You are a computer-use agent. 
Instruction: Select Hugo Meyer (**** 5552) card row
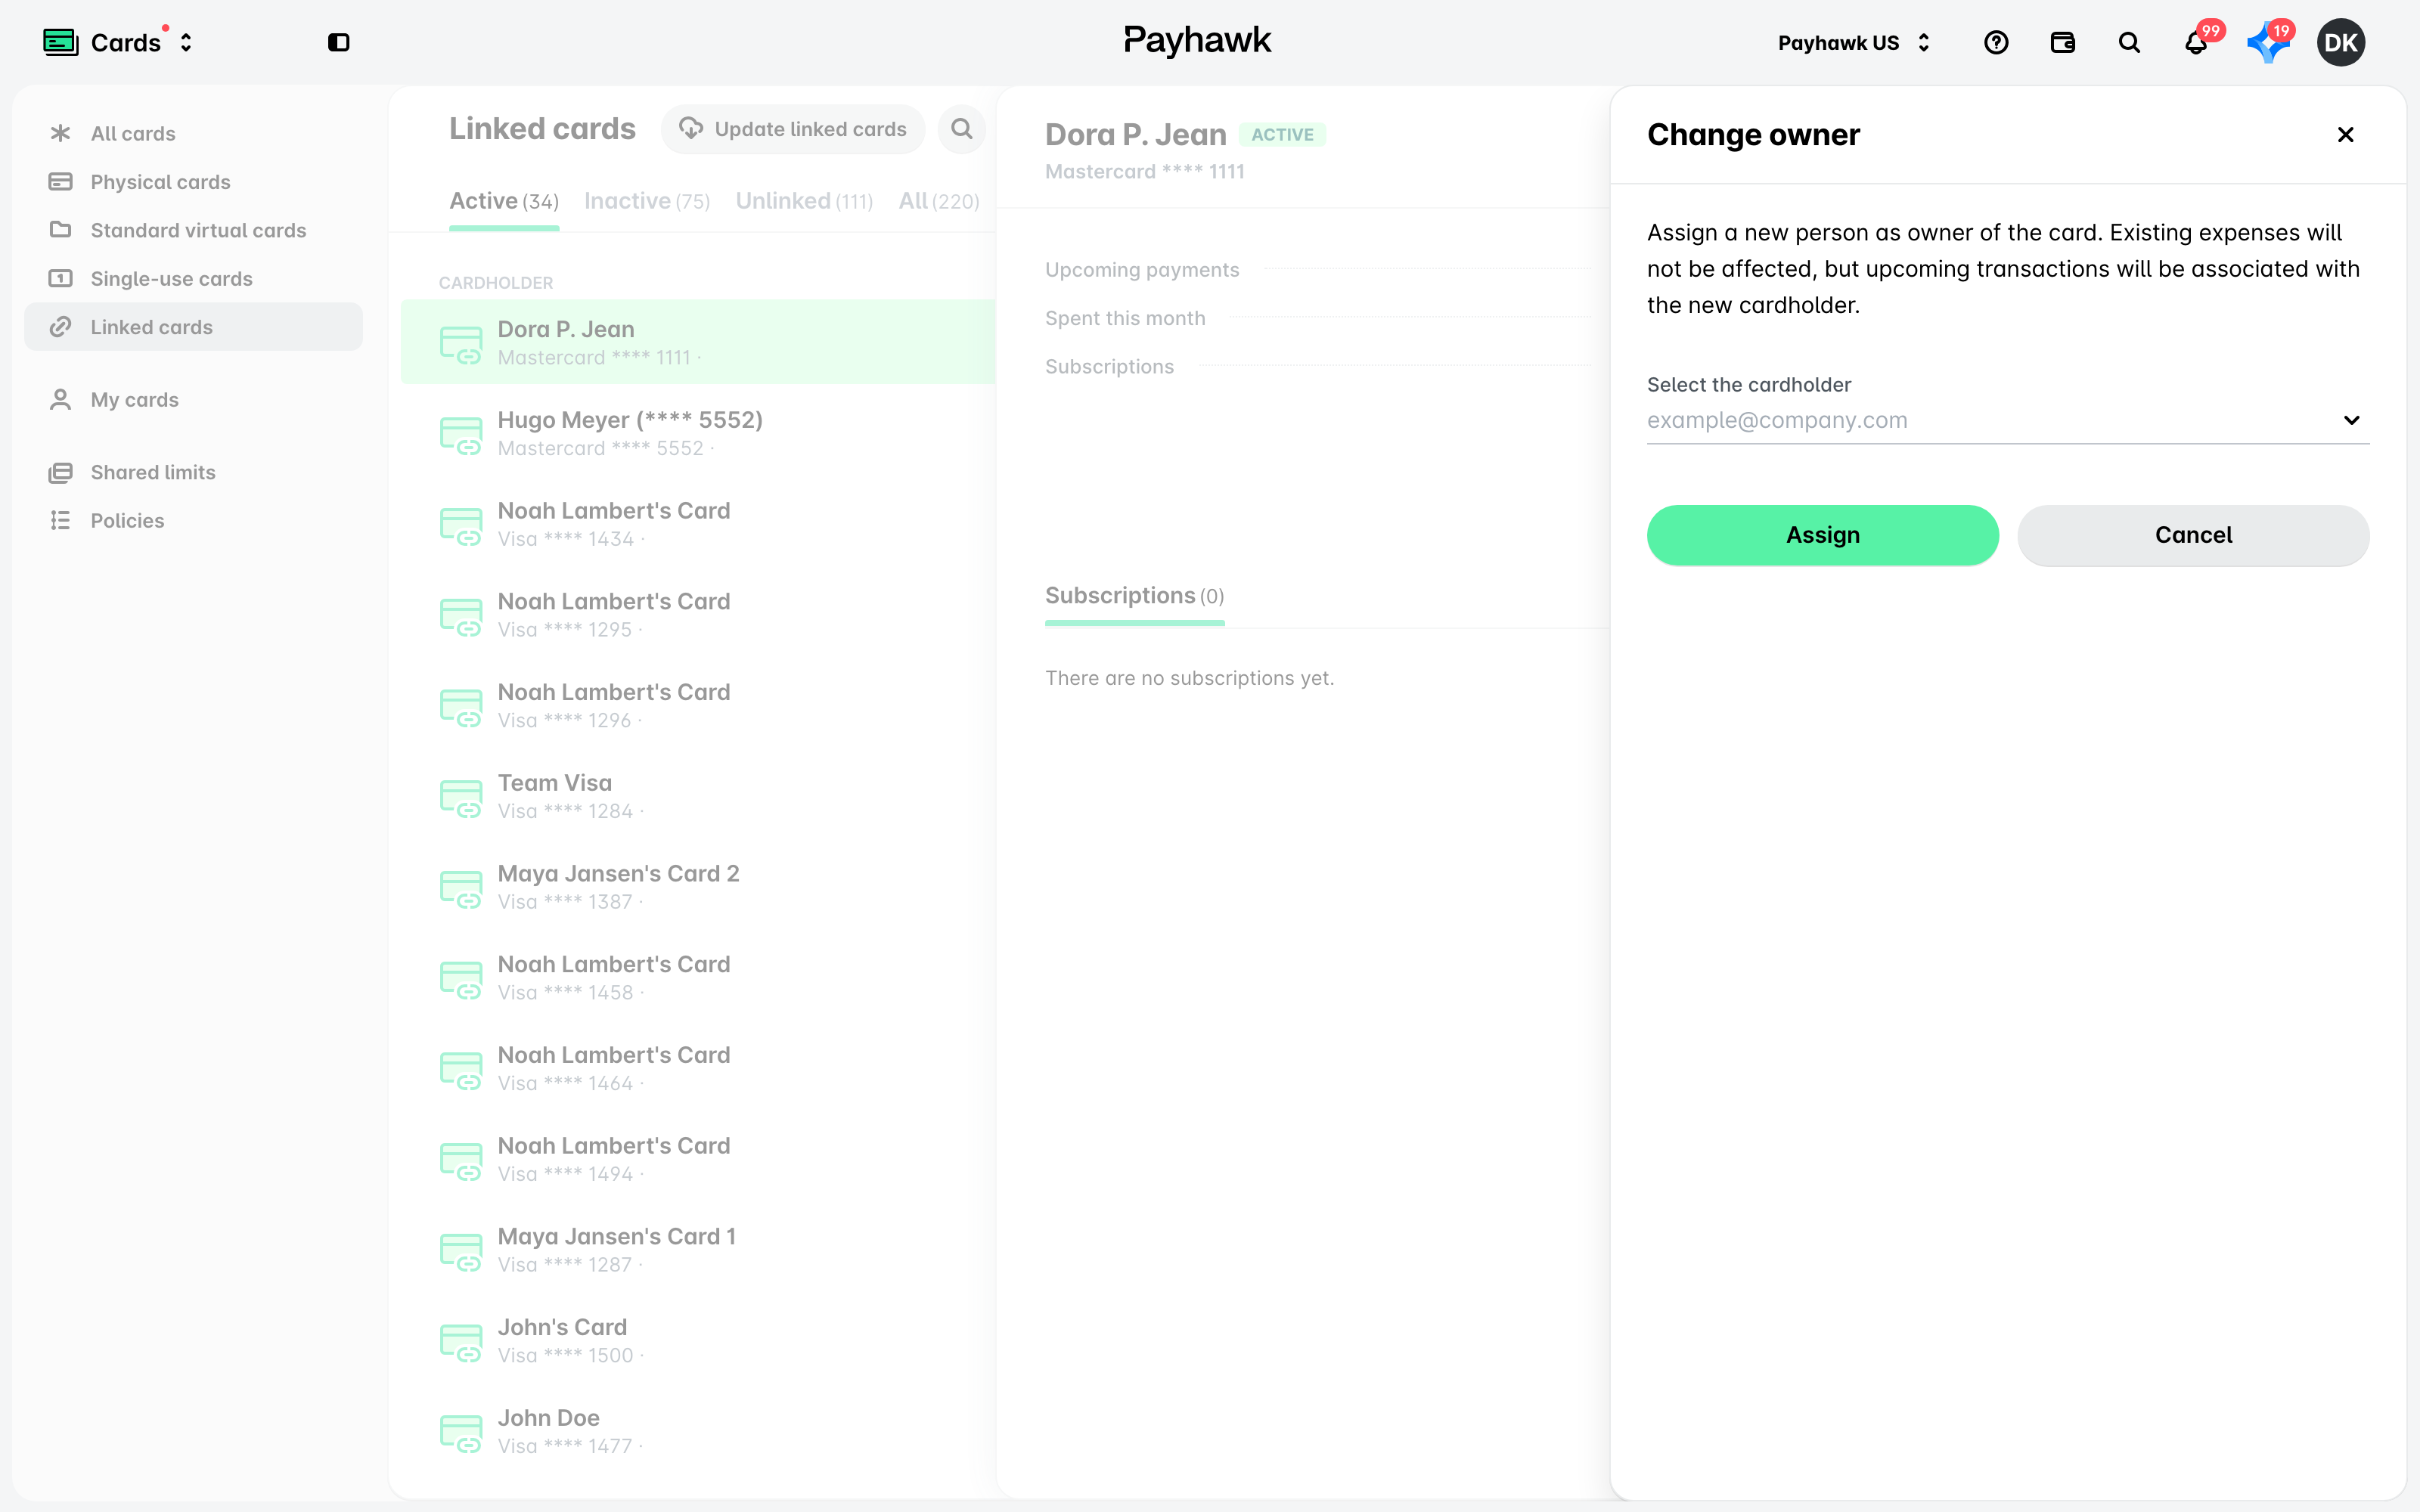click(698, 433)
